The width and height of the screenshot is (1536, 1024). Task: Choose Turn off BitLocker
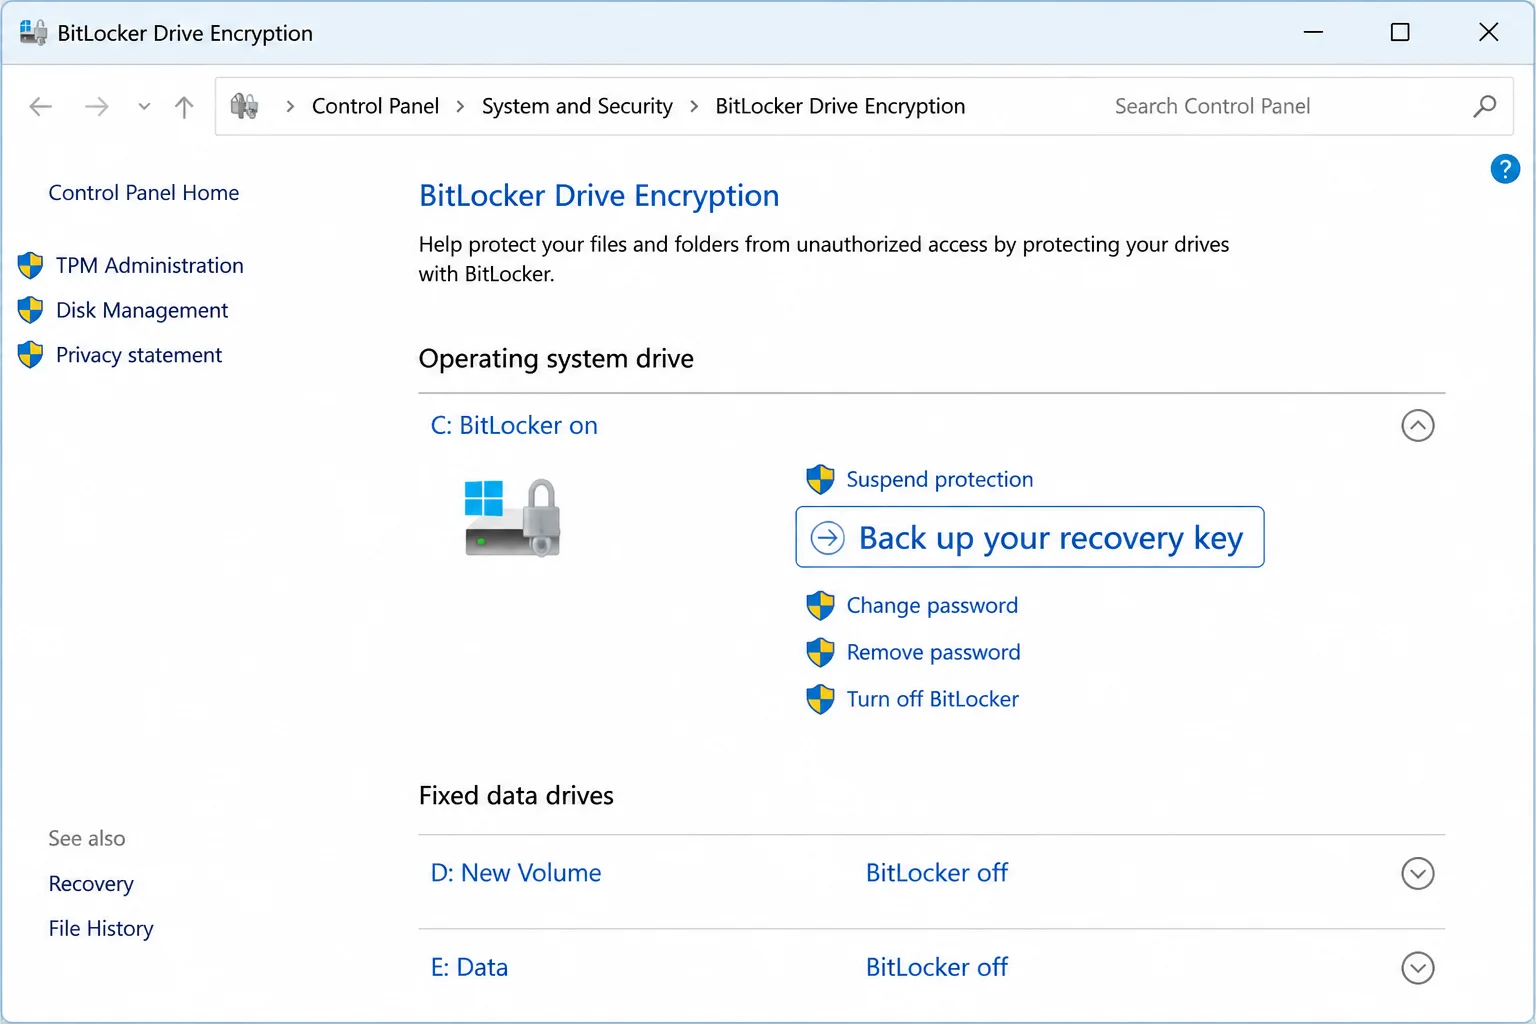point(932,699)
